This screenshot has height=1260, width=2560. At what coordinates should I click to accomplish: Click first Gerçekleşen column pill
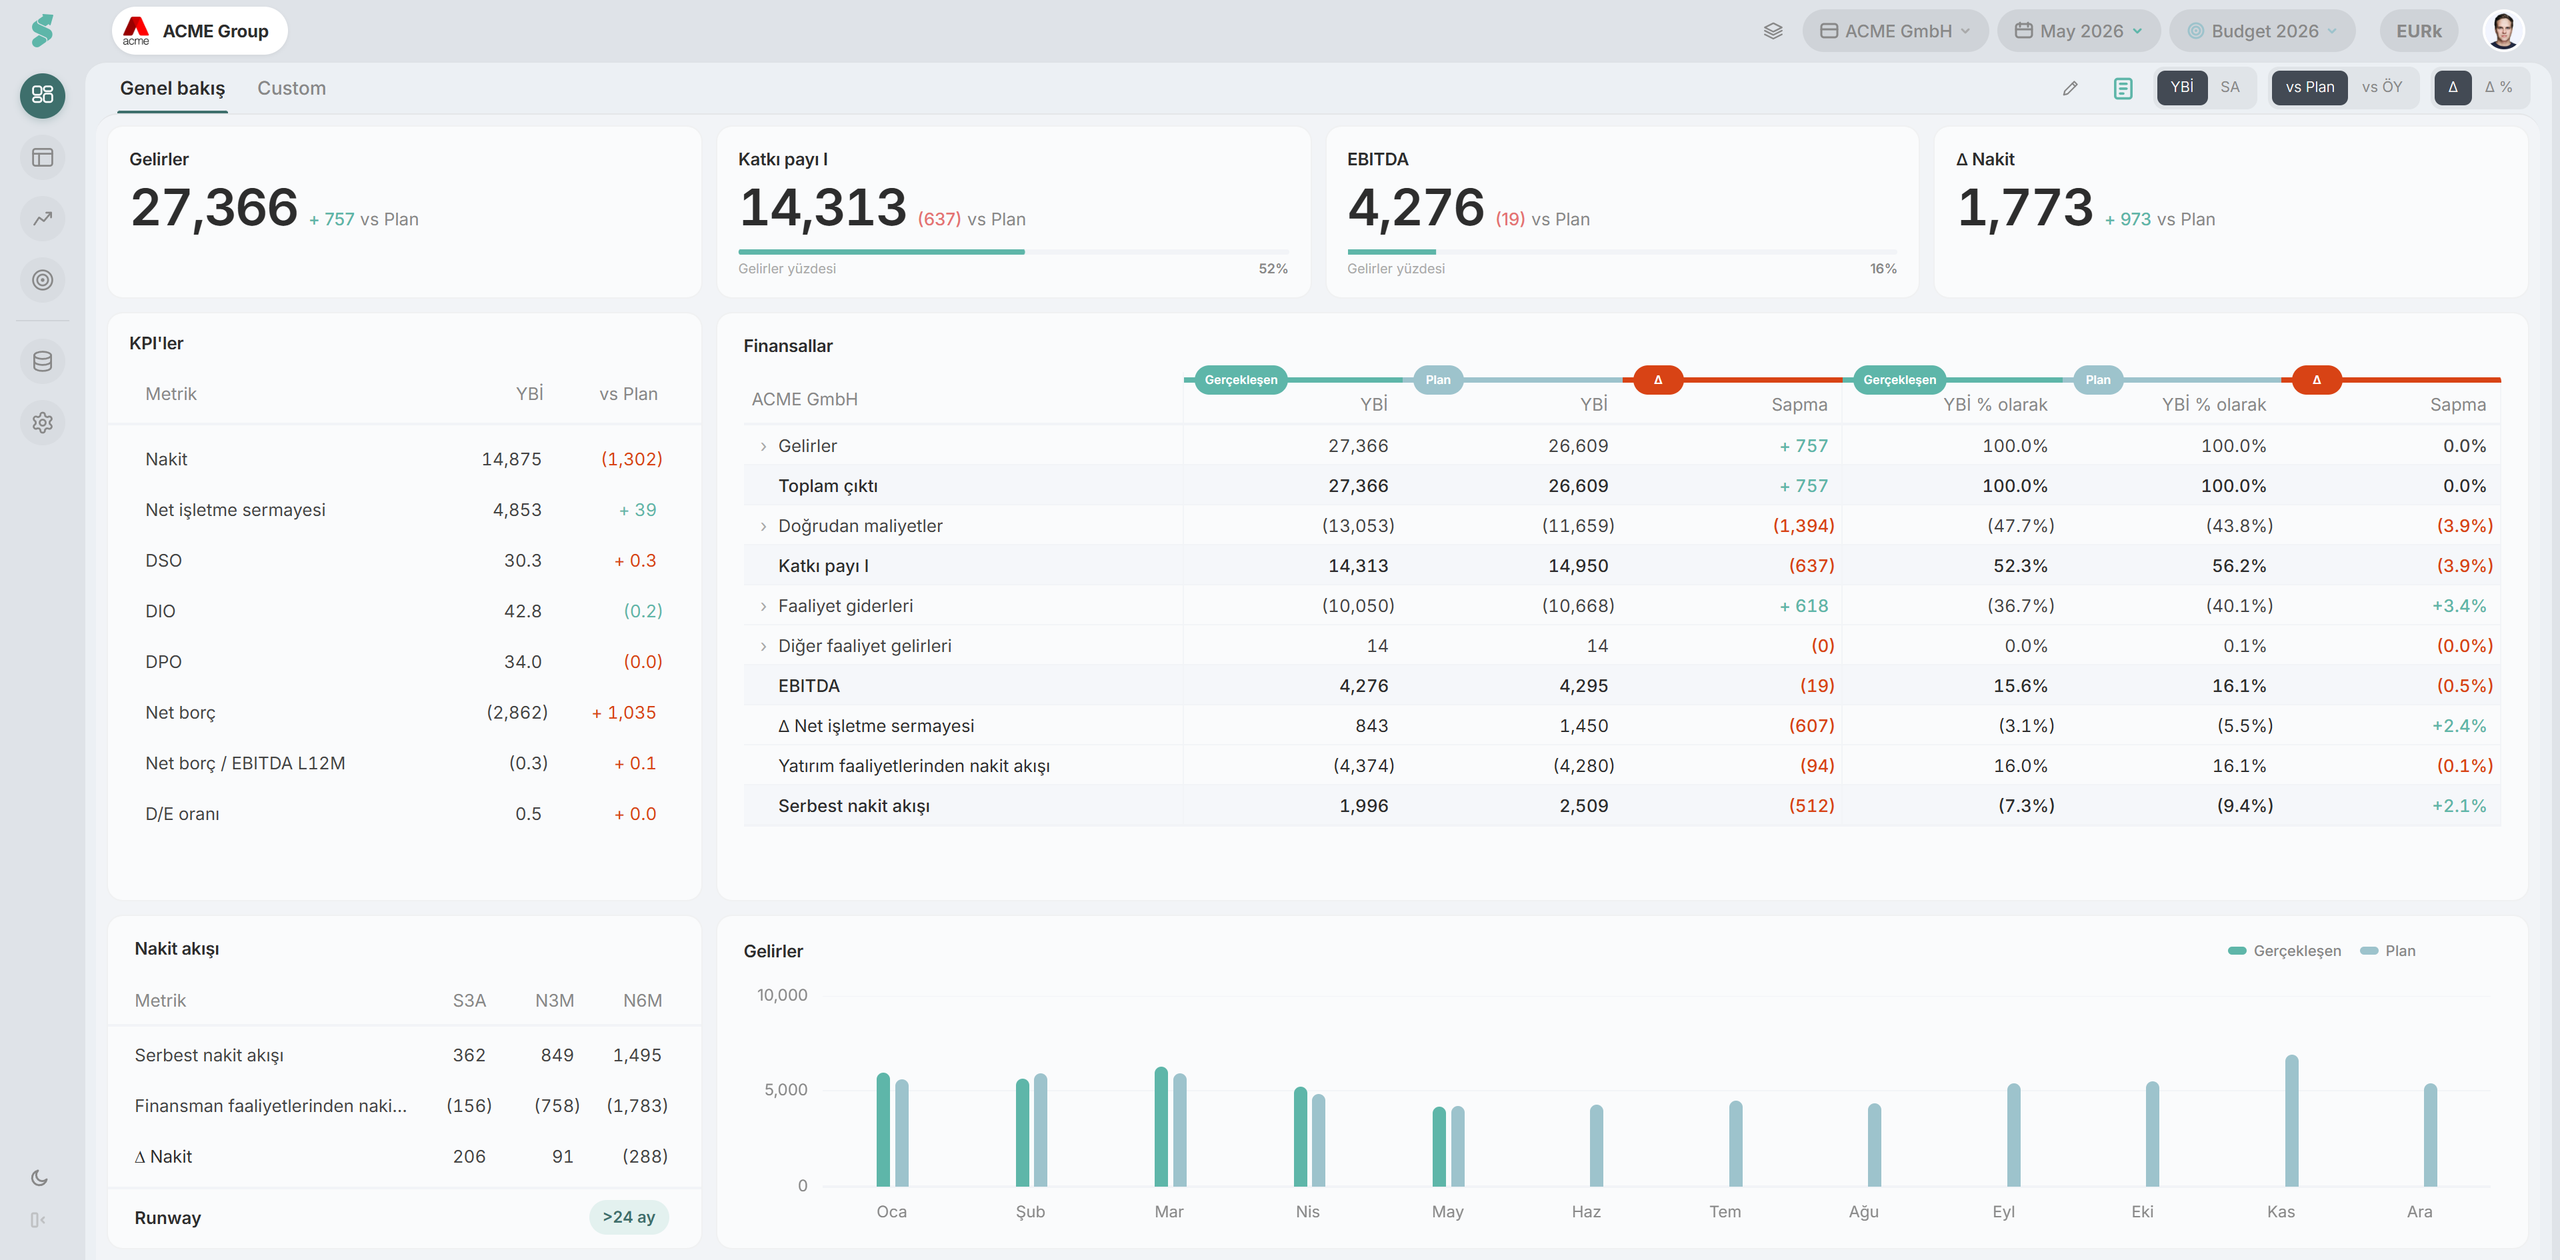point(1241,380)
